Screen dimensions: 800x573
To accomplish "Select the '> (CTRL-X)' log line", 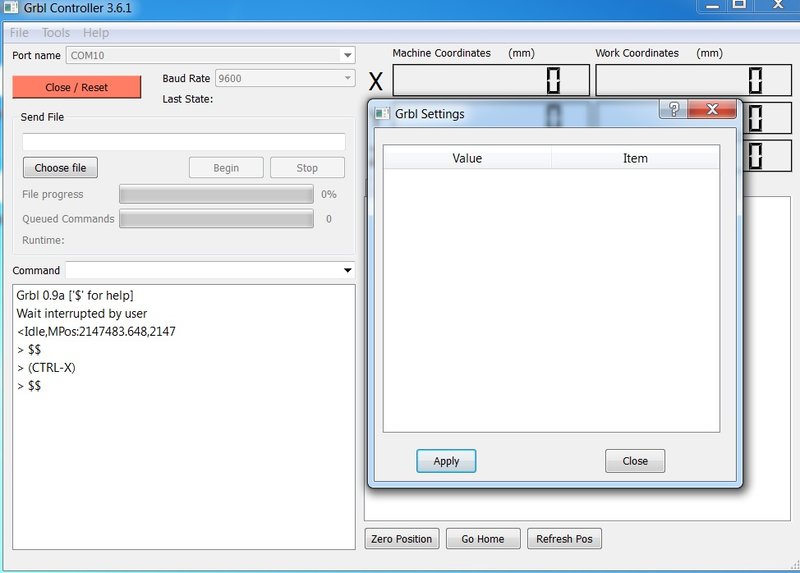I will click(46, 368).
